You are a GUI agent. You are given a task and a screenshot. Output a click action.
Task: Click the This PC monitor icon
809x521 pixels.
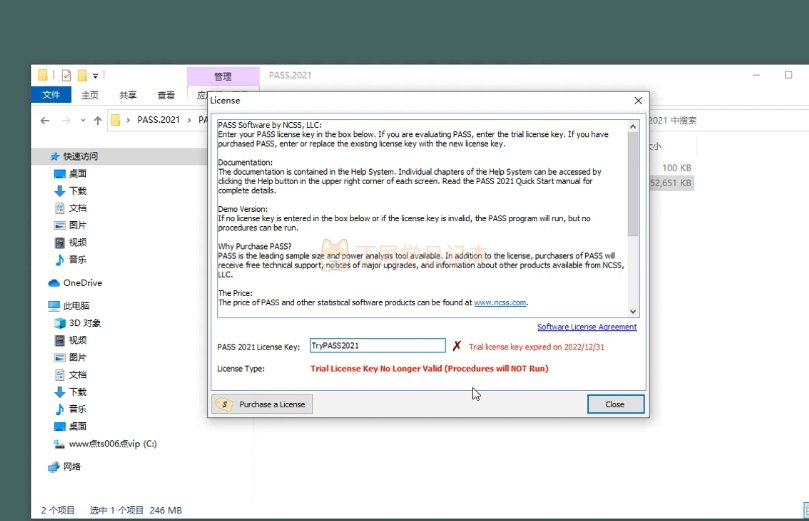pos(54,306)
